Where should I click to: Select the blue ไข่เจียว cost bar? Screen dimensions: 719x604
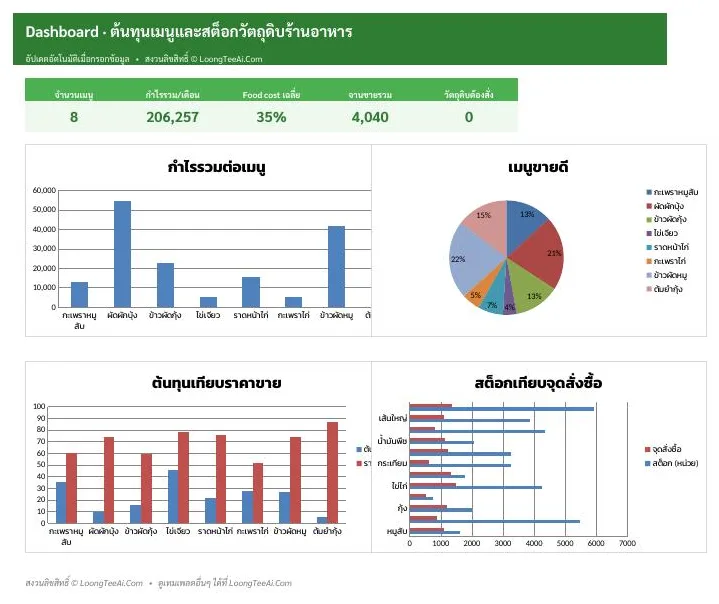173,497
